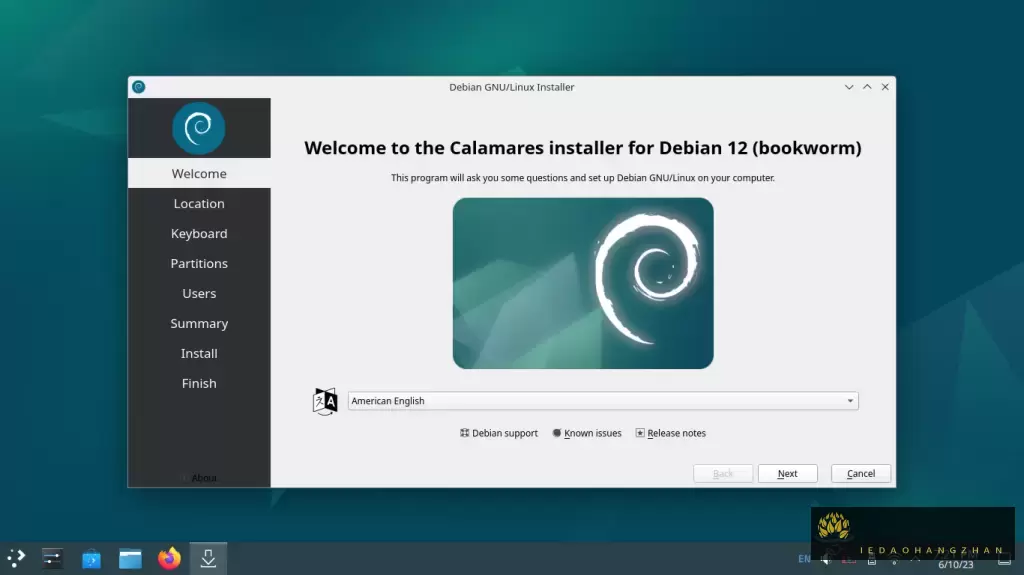Click the installer welcome heading text
1024x575 pixels.
click(x=583, y=148)
